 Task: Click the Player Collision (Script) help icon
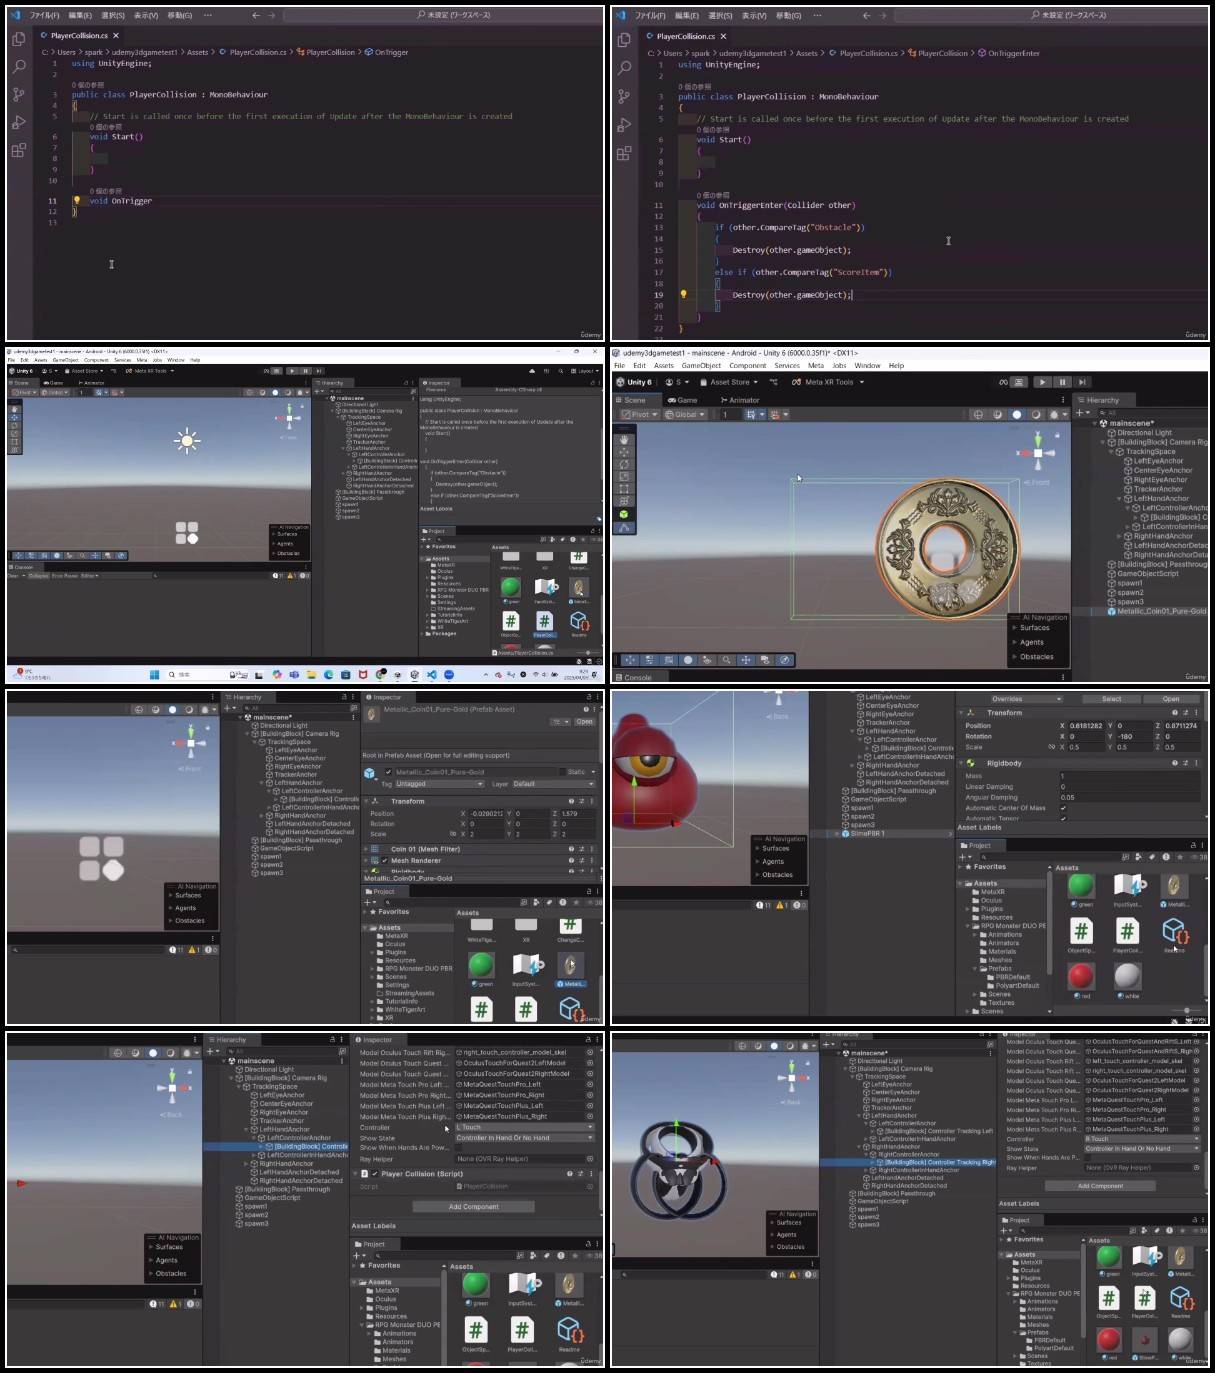coord(571,1174)
